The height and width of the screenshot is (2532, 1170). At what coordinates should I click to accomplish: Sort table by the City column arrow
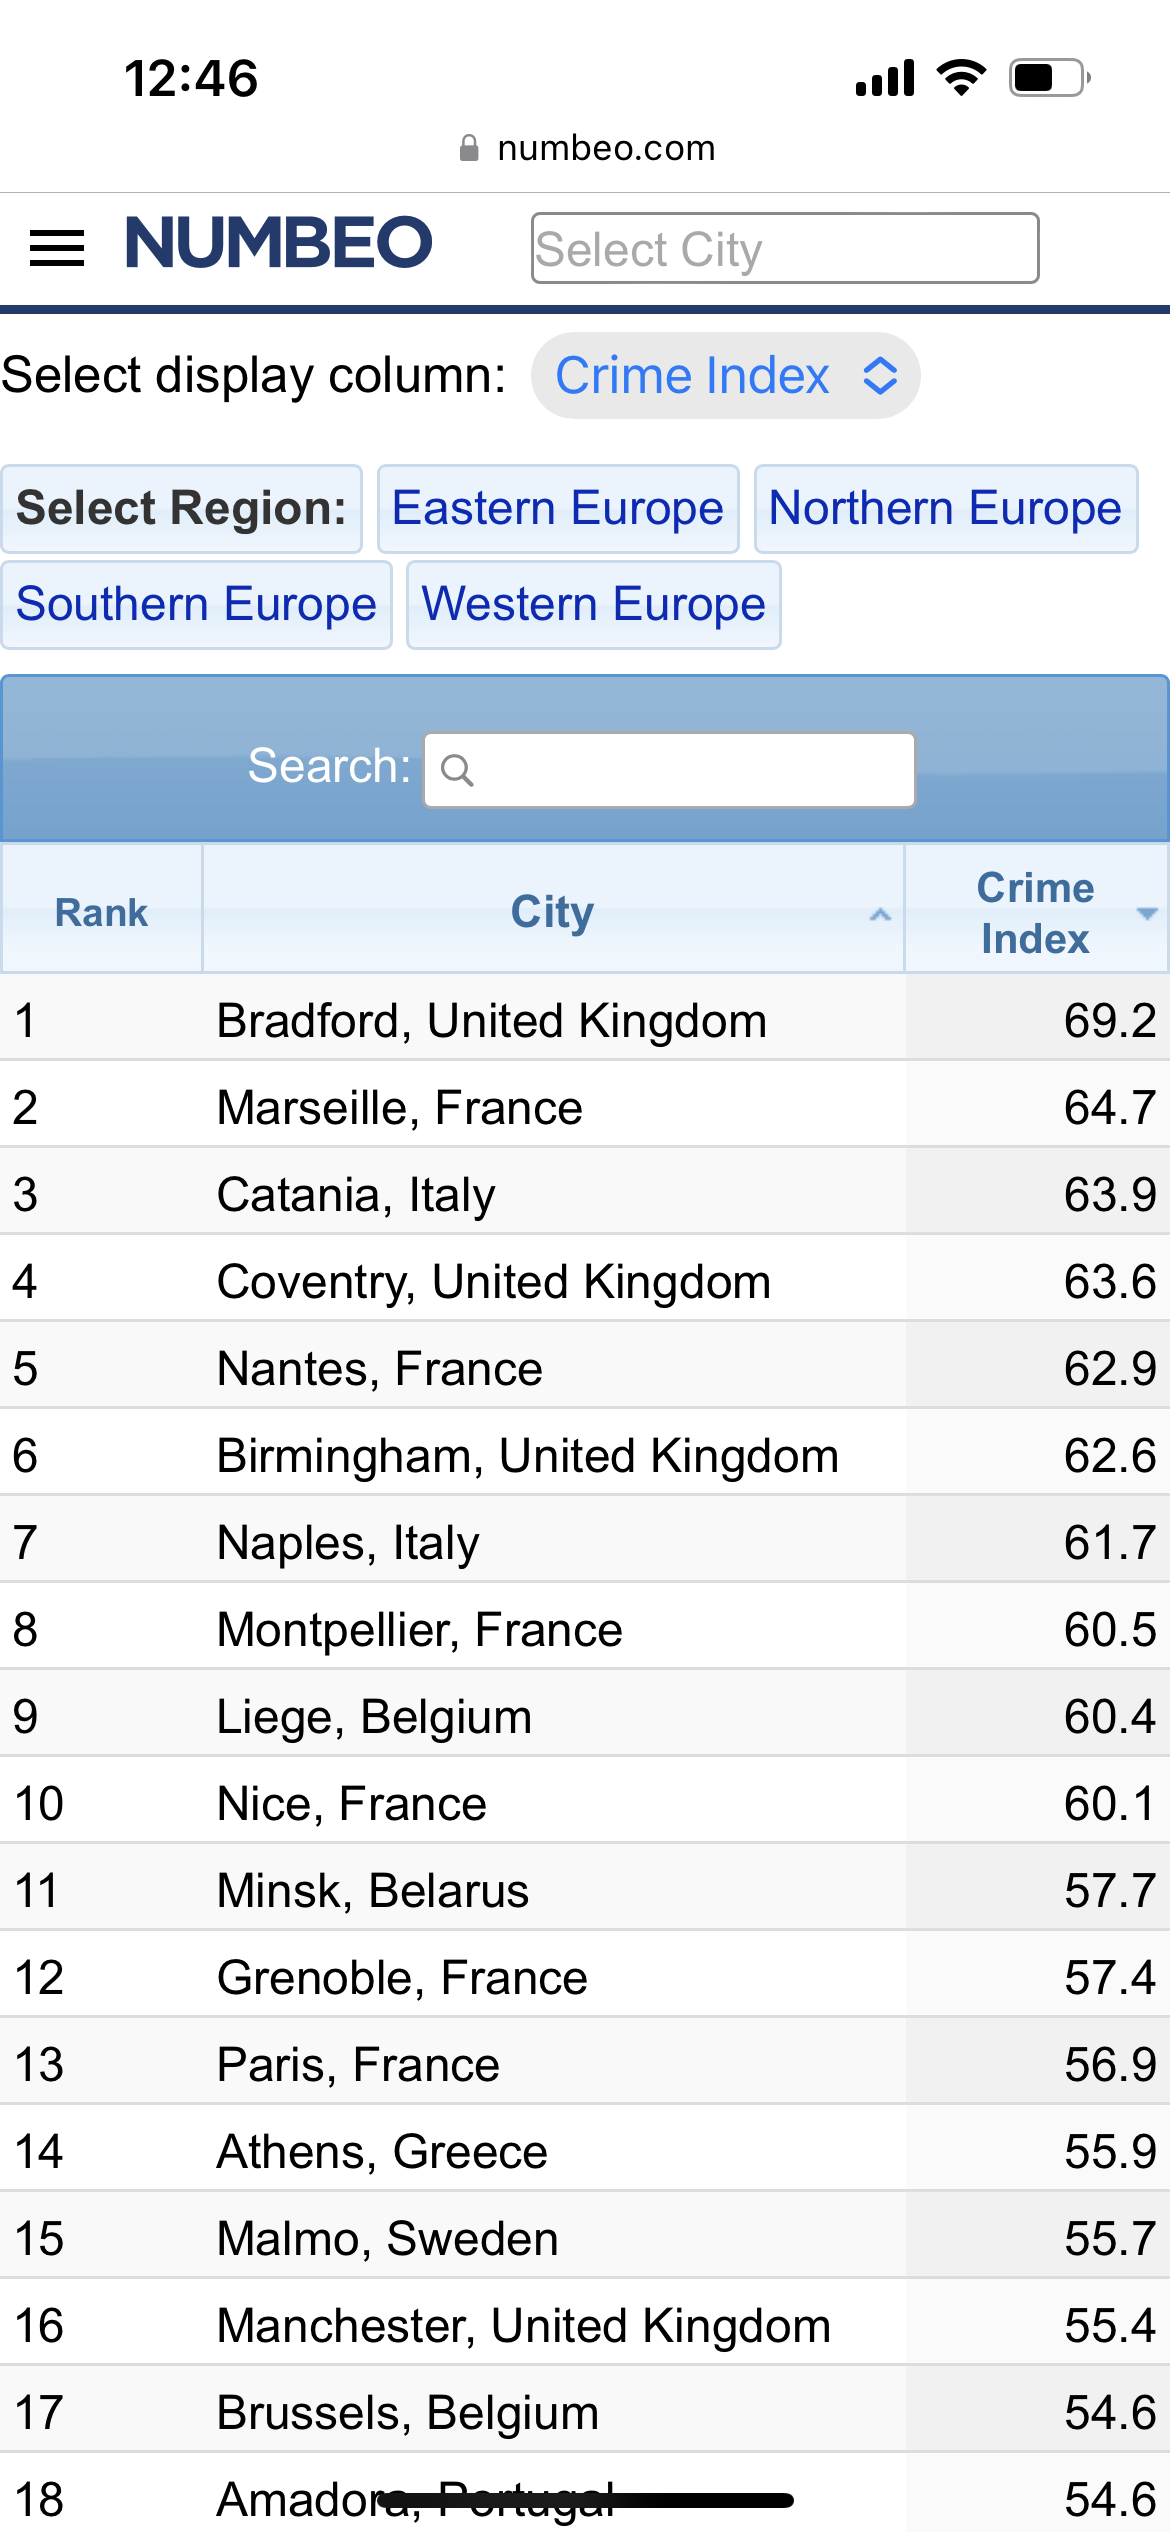(x=880, y=914)
